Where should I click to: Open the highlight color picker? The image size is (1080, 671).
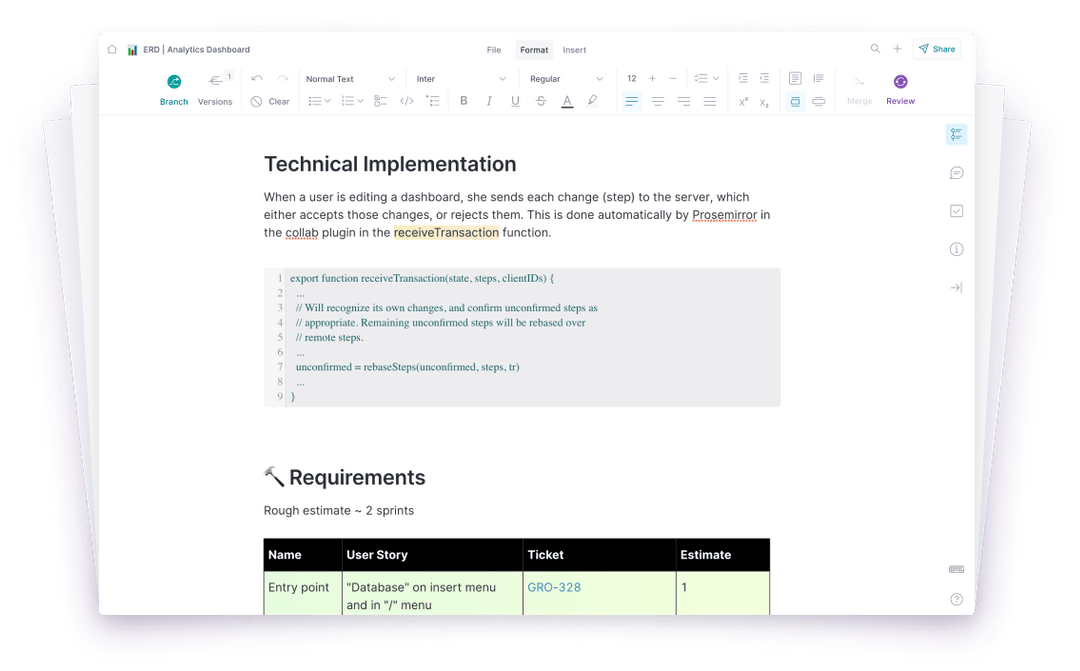click(592, 101)
